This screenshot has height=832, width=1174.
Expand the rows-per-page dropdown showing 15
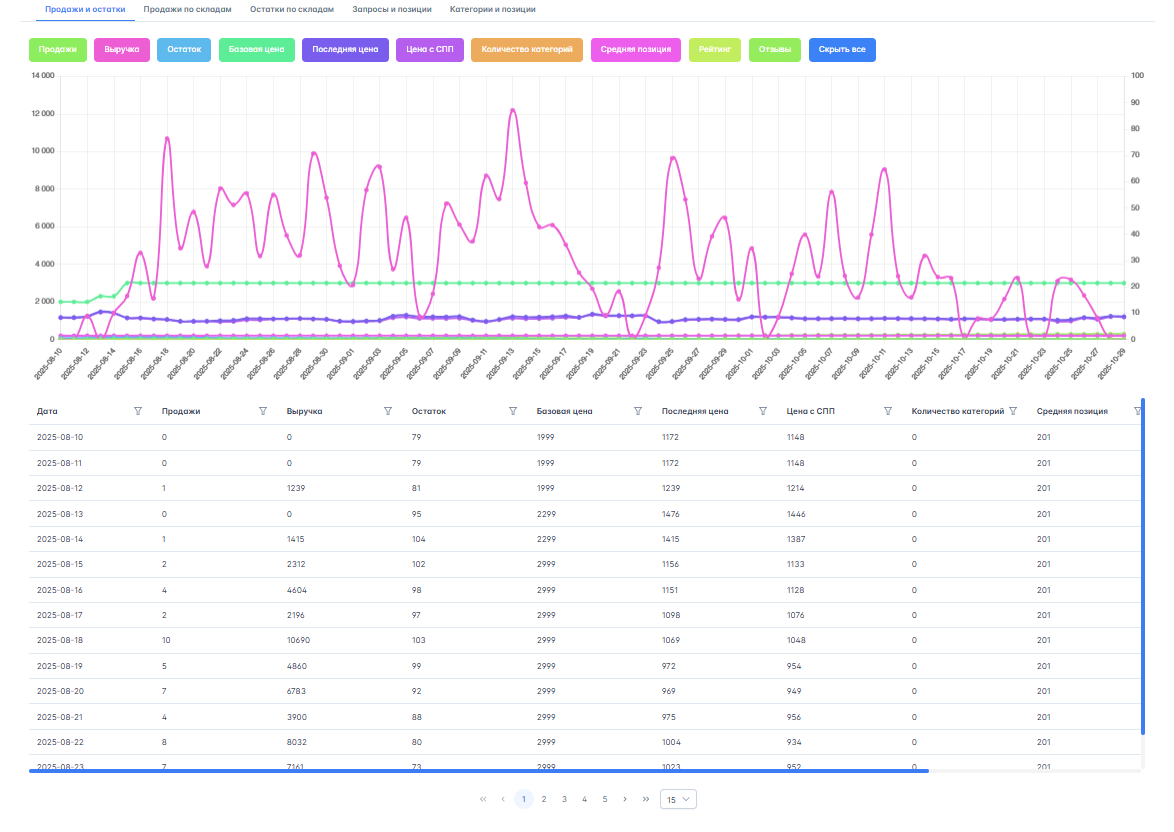click(678, 799)
